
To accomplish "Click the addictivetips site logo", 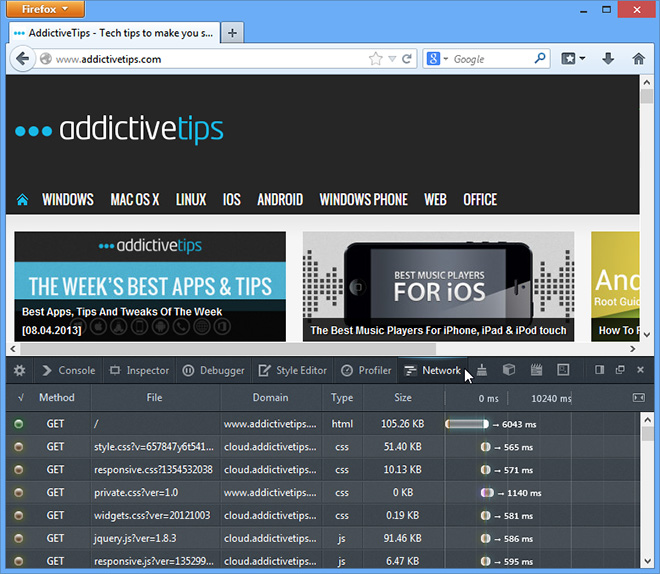I will click(x=119, y=129).
